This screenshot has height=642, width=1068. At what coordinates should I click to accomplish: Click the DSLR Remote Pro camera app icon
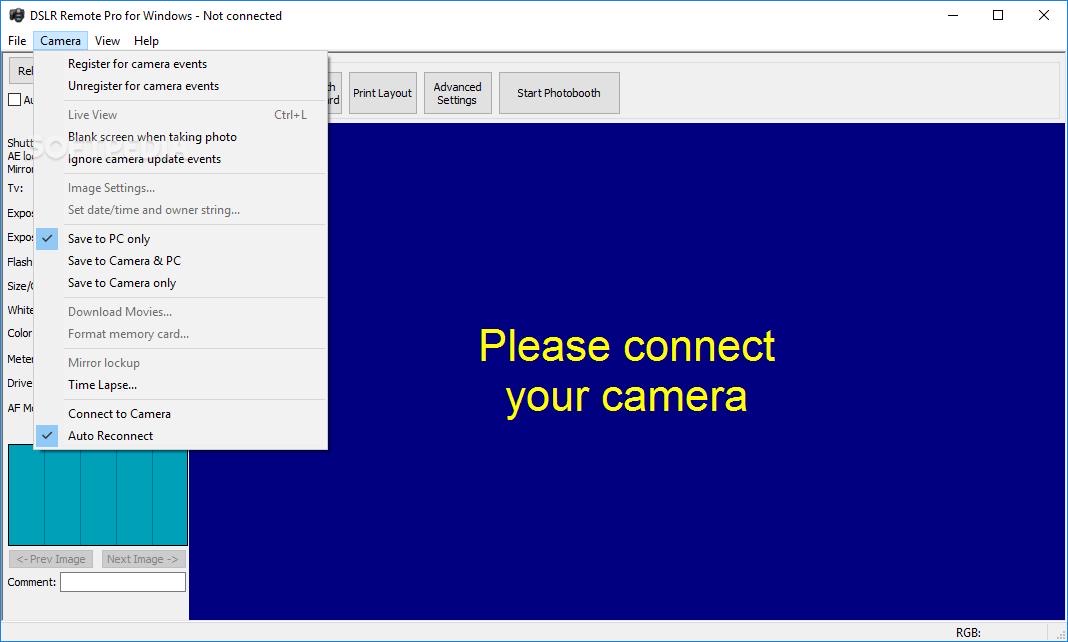[16, 15]
